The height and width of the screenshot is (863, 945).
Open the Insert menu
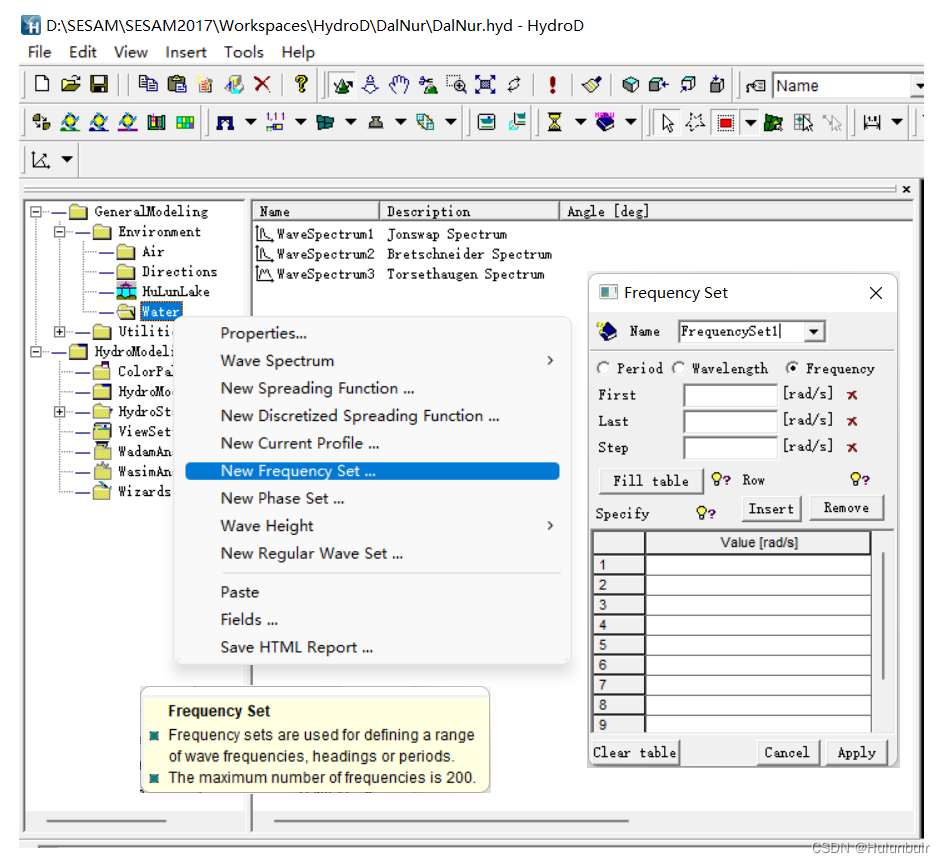tap(186, 52)
